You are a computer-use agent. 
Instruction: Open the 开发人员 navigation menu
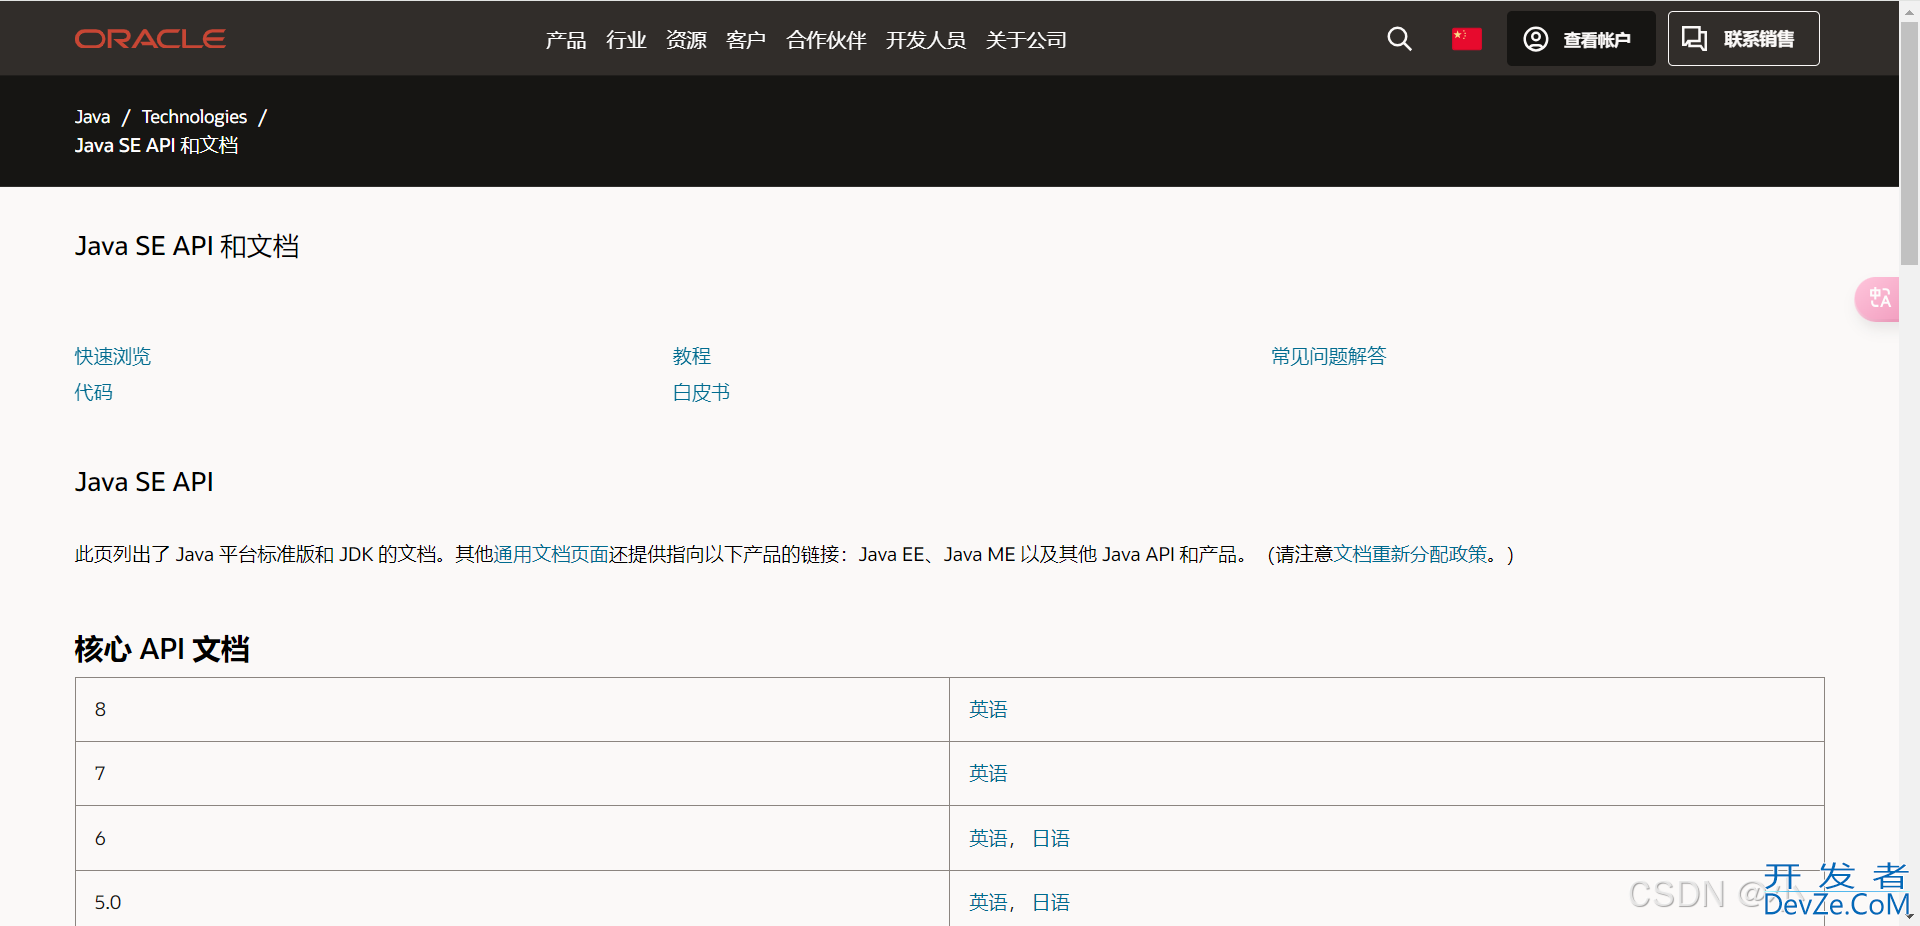coord(925,40)
